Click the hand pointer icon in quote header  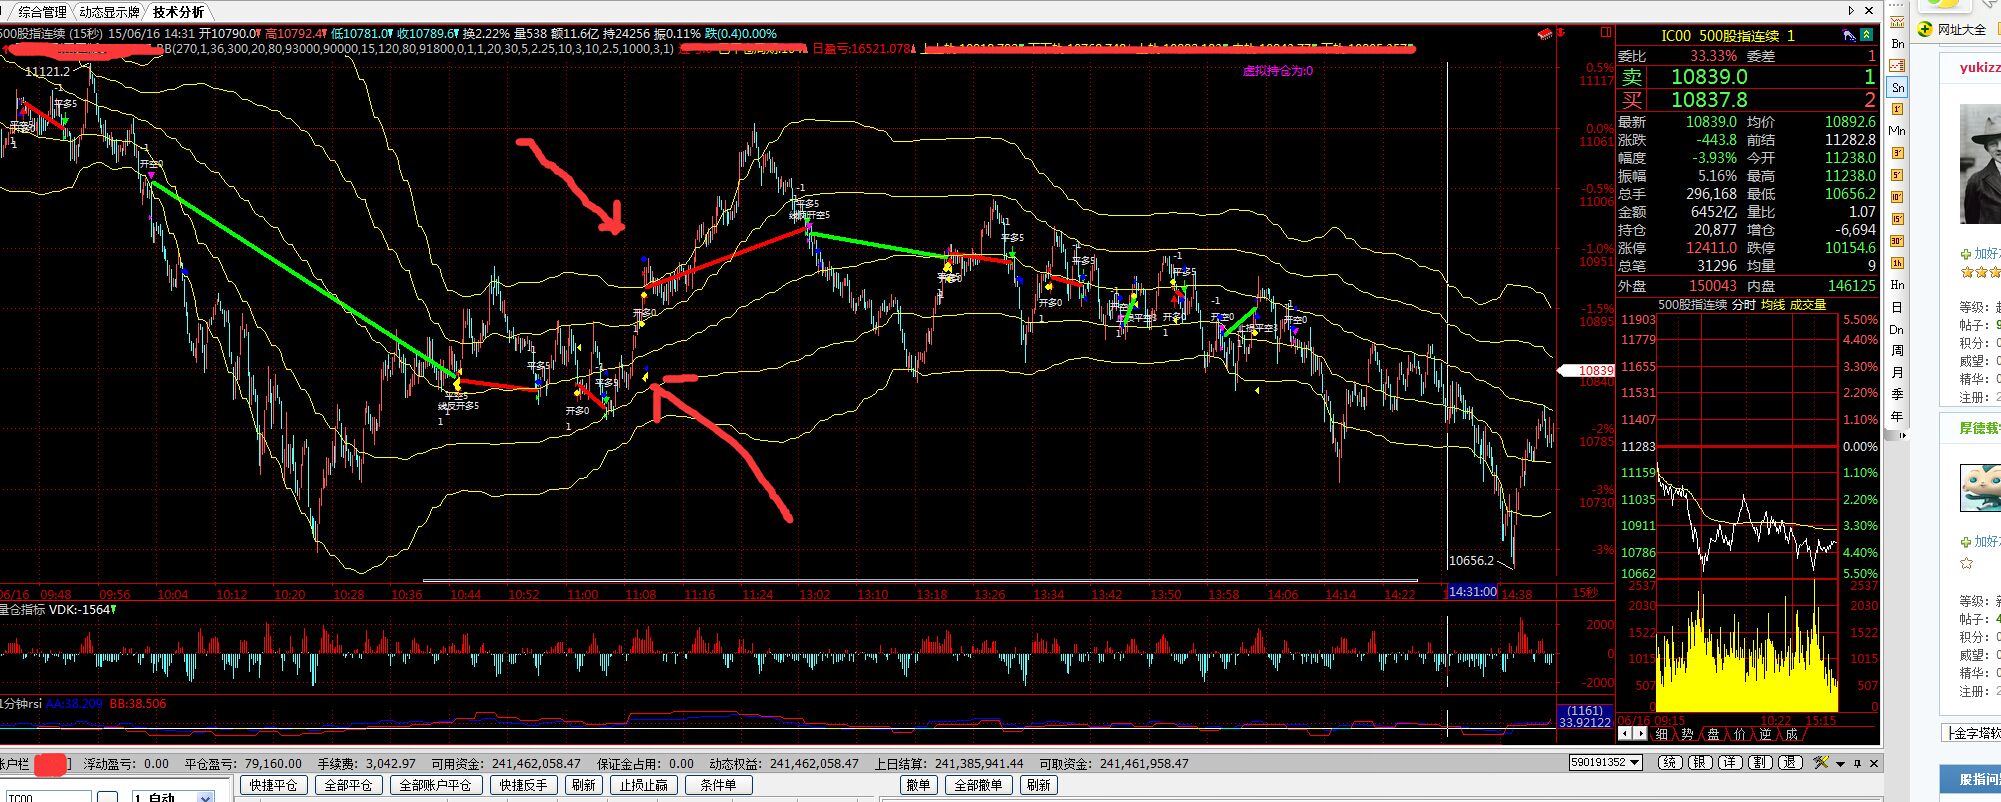pyautogui.click(x=1849, y=34)
